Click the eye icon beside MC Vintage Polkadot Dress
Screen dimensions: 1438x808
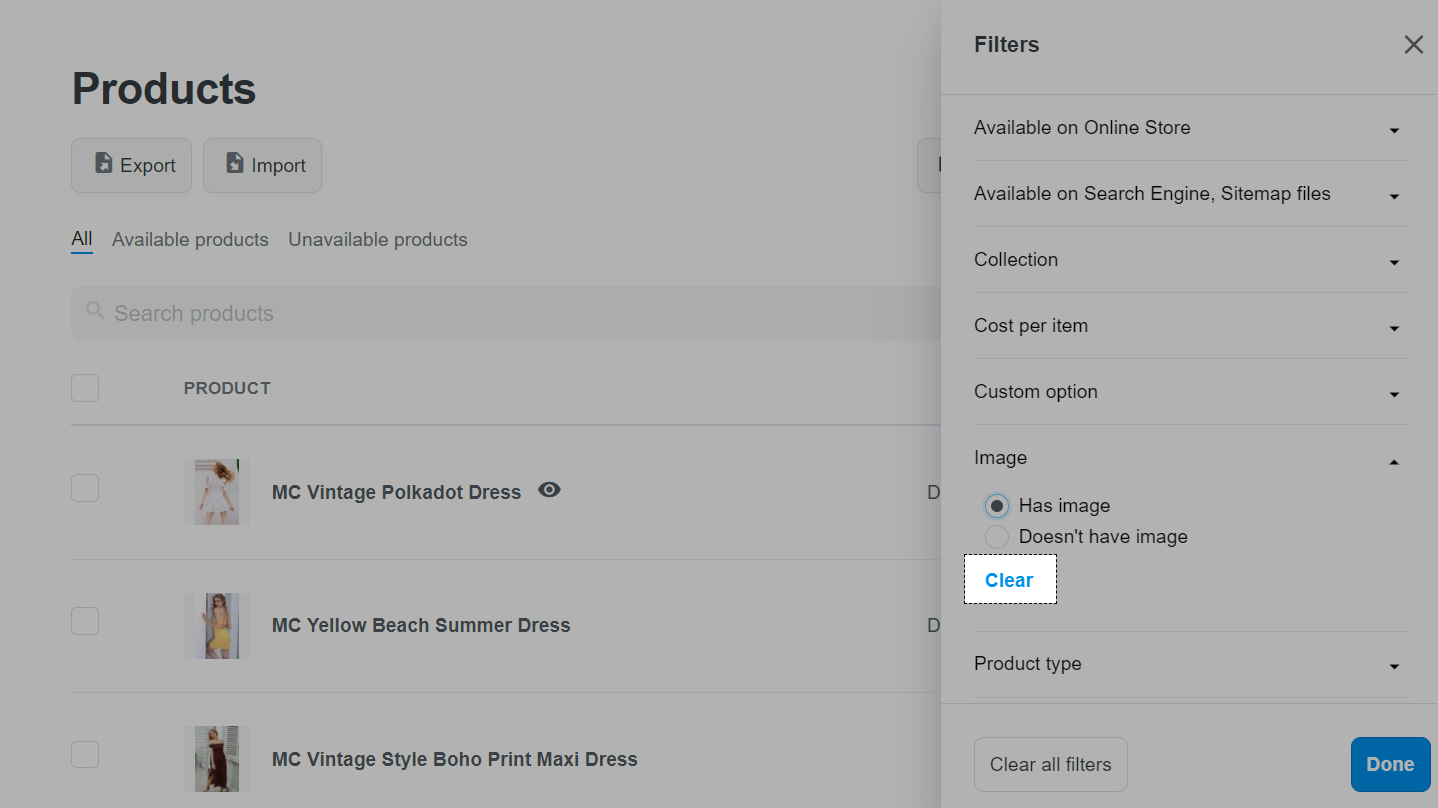(549, 490)
